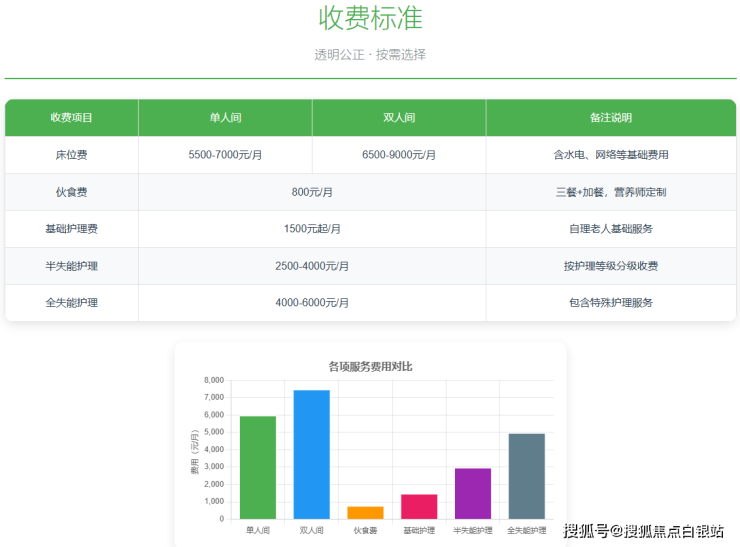Select the 床位费 row label

pos(72,155)
